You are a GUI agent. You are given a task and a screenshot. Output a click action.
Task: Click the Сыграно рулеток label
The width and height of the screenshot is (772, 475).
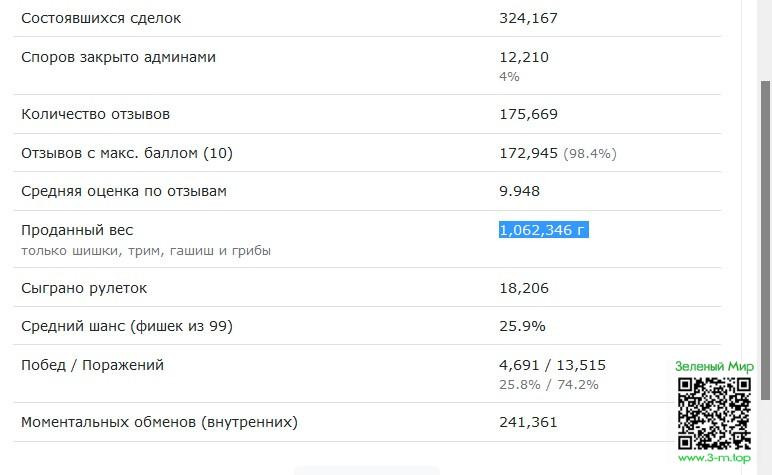click(84, 288)
